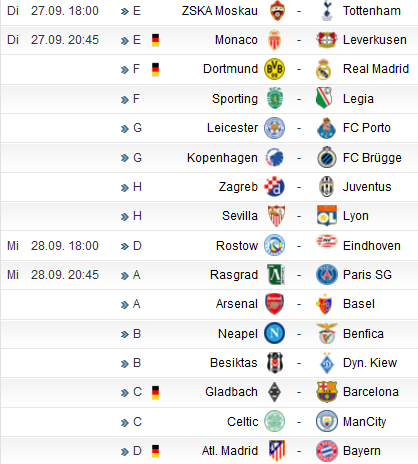Click the Arsenal cannon crest

[x=274, y=304]
